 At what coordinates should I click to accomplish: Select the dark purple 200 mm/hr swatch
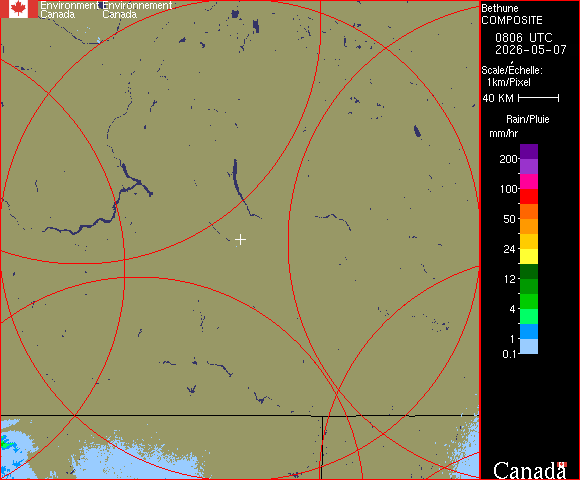tap(529, 152)
